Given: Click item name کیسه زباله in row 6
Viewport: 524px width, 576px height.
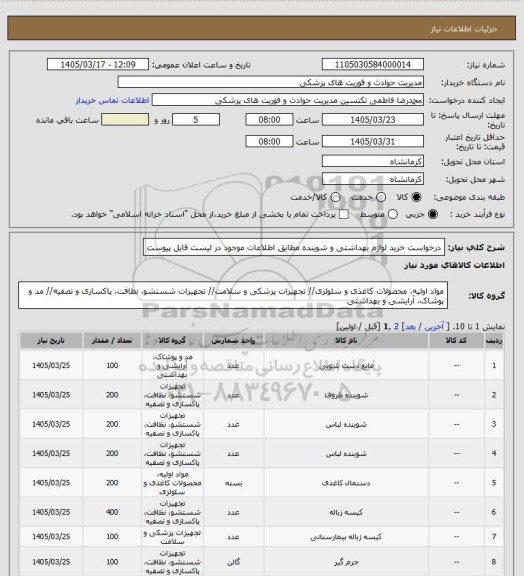Looking at the screenshot, I should click(346, 512).
